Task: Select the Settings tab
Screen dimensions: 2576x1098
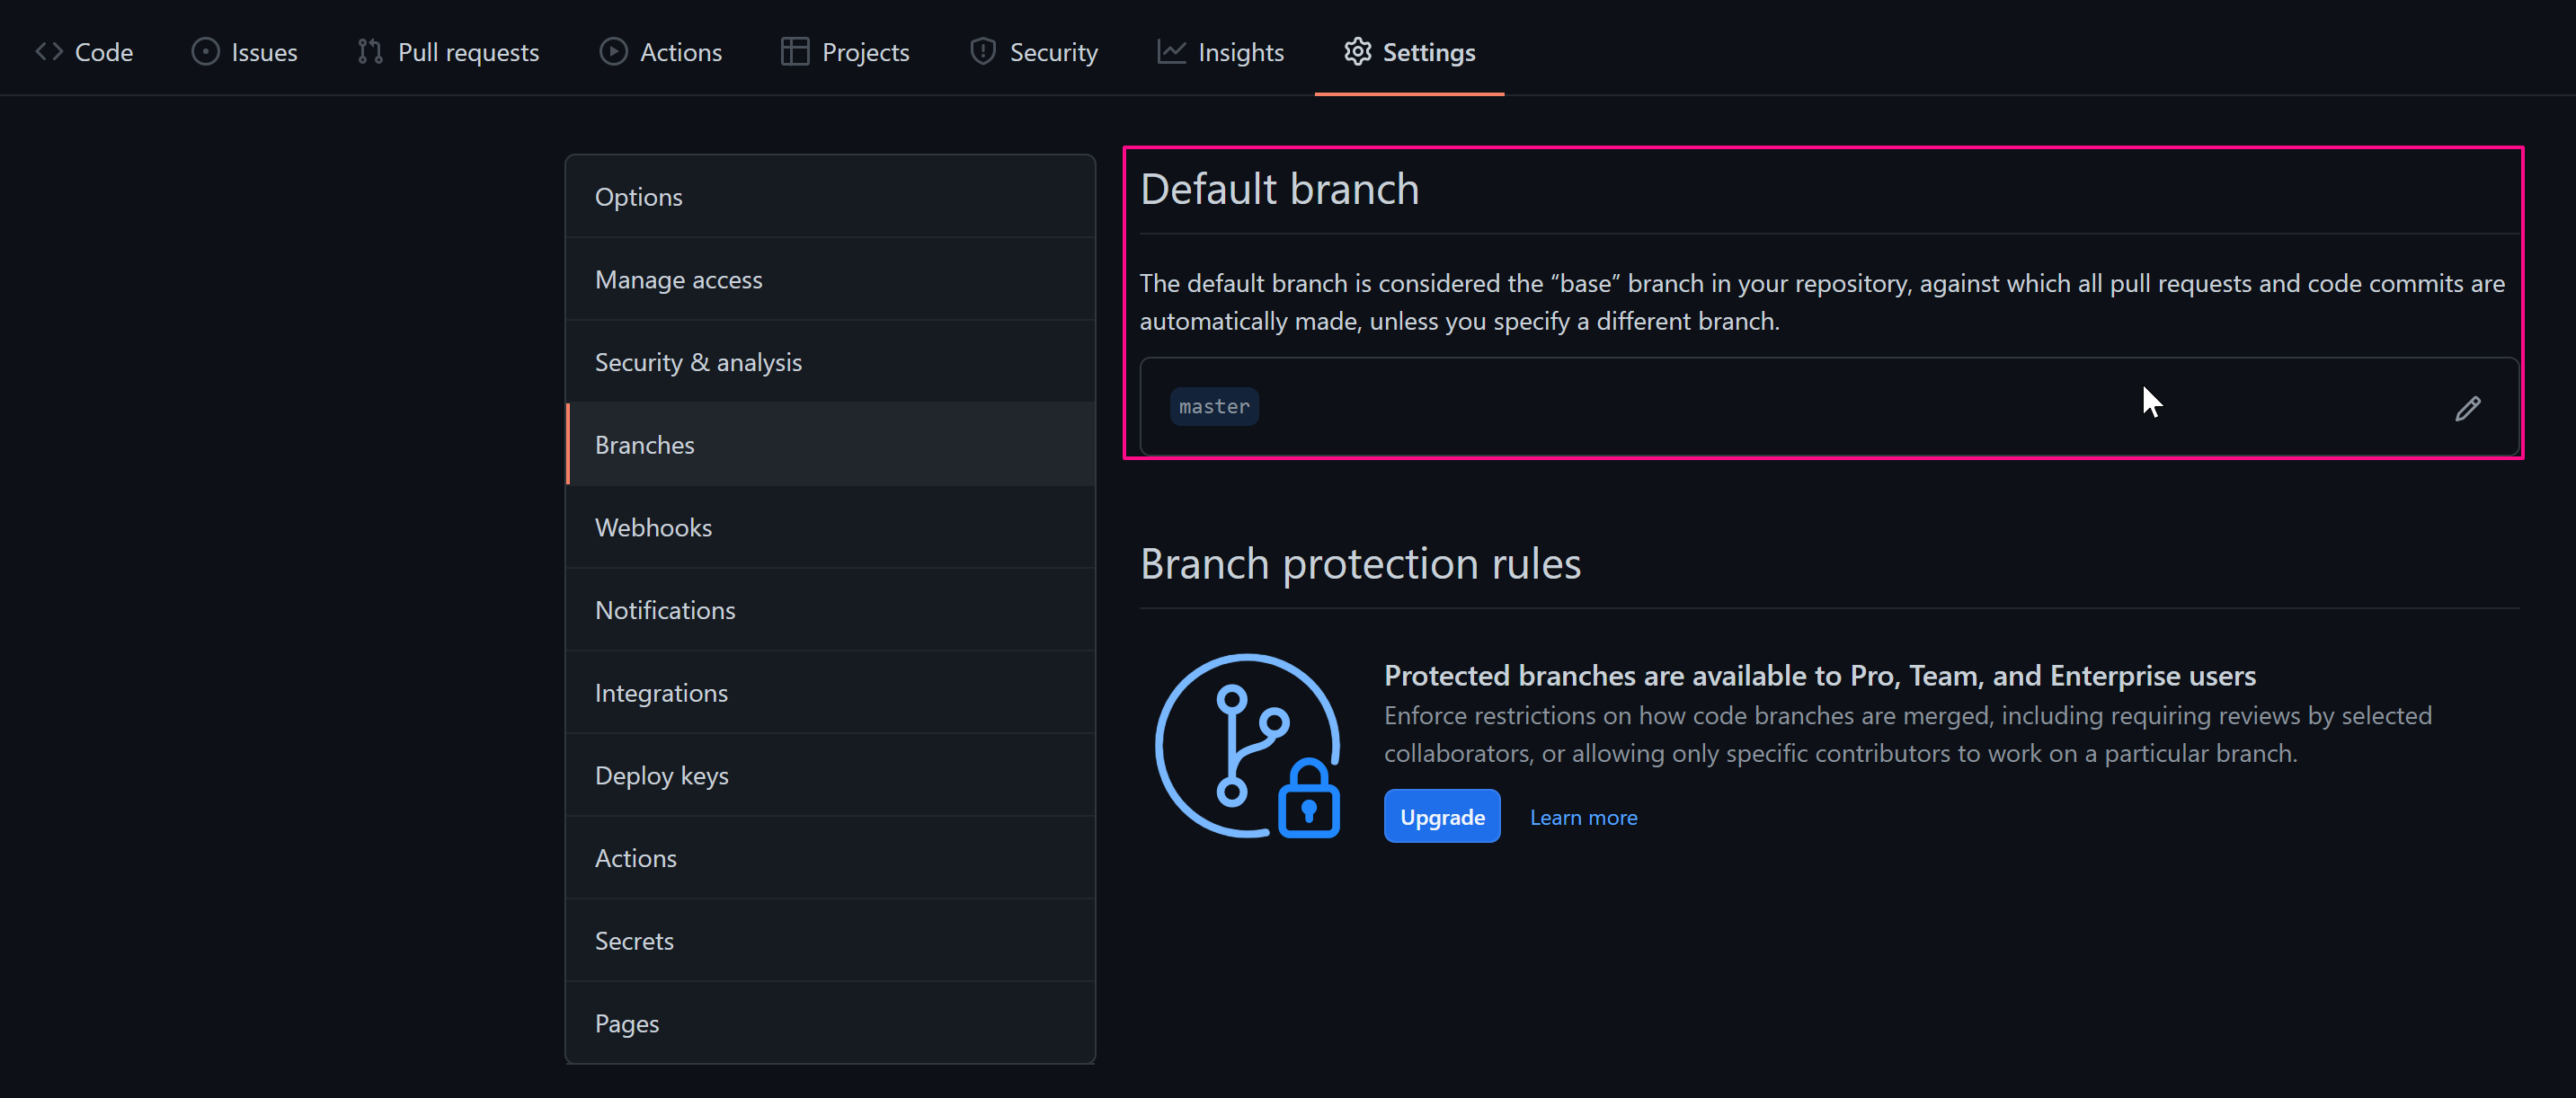Action: (1409, 52)
